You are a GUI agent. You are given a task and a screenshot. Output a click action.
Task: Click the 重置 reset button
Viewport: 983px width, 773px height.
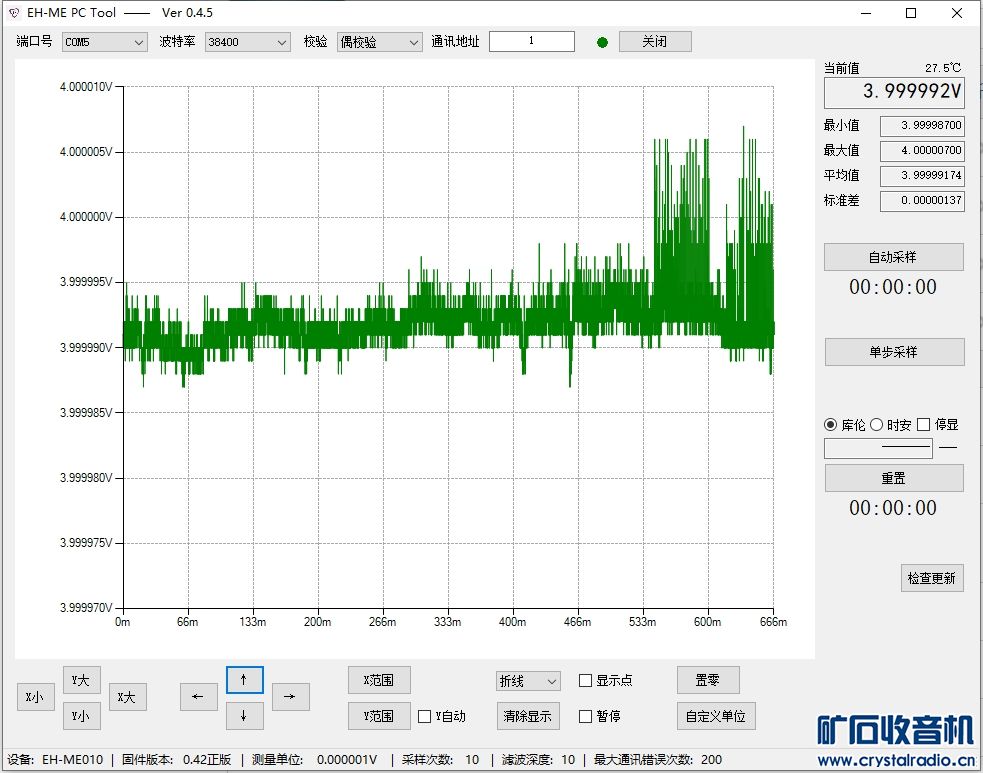click(x=894, y=478)
